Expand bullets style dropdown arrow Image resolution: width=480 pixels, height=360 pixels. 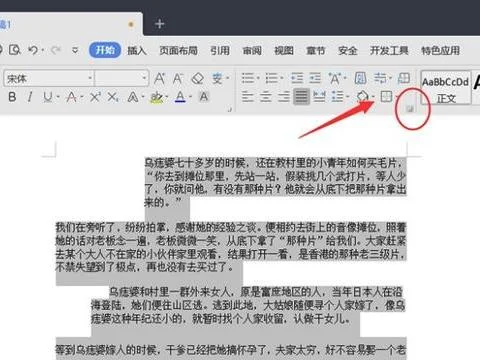258,79
